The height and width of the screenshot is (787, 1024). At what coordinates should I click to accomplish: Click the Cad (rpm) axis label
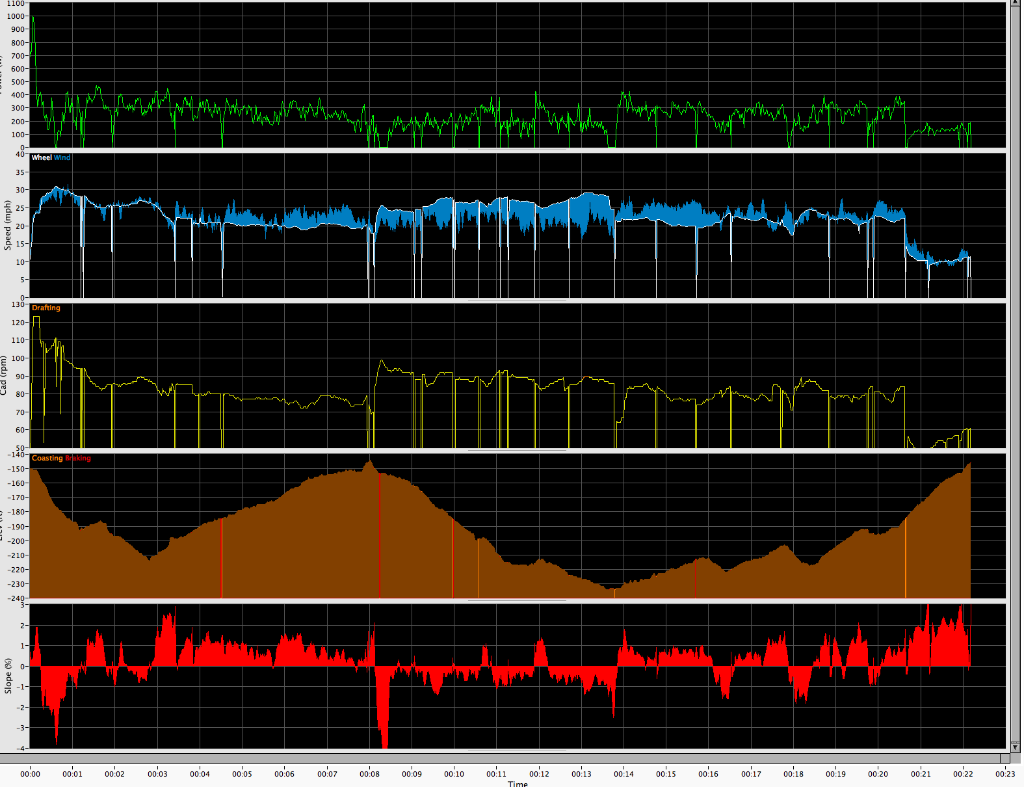(8, 377)
